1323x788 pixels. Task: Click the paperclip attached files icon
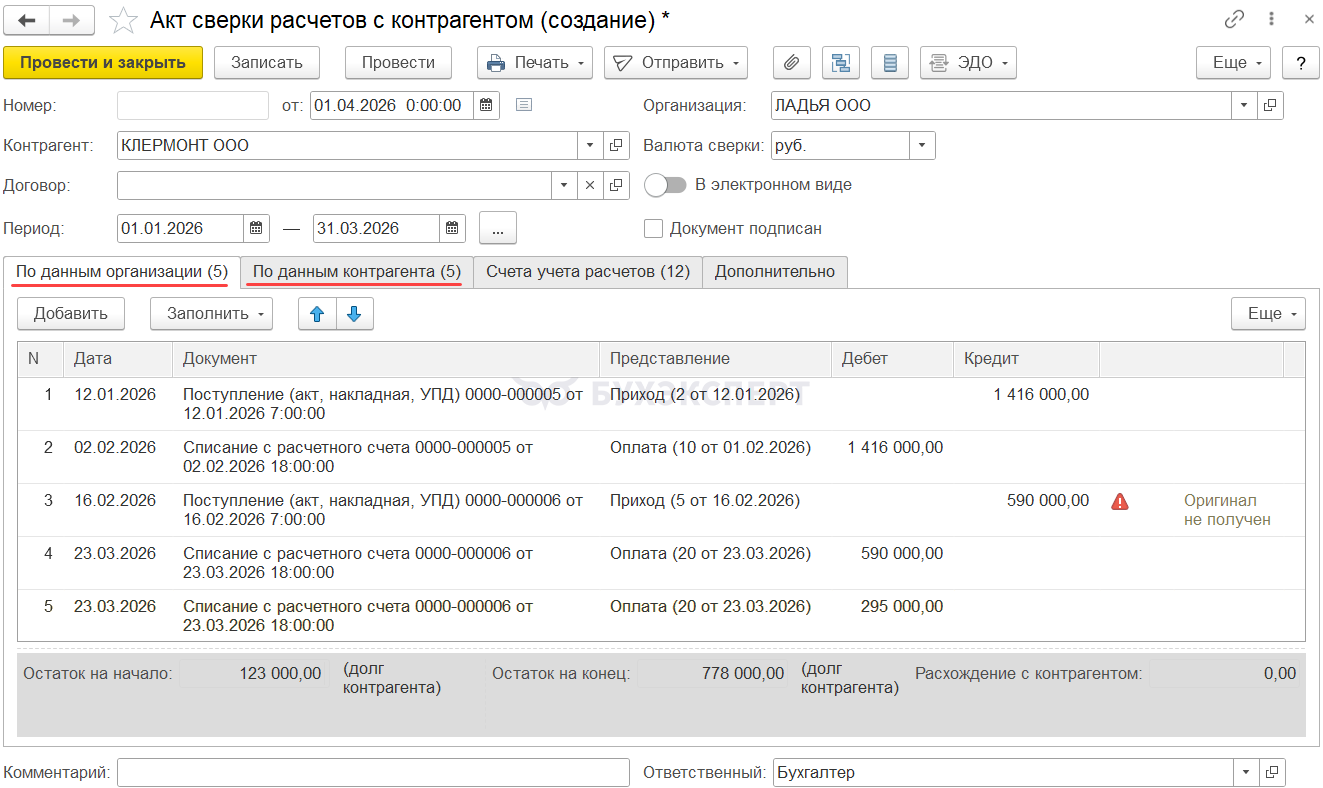point(791,63)
